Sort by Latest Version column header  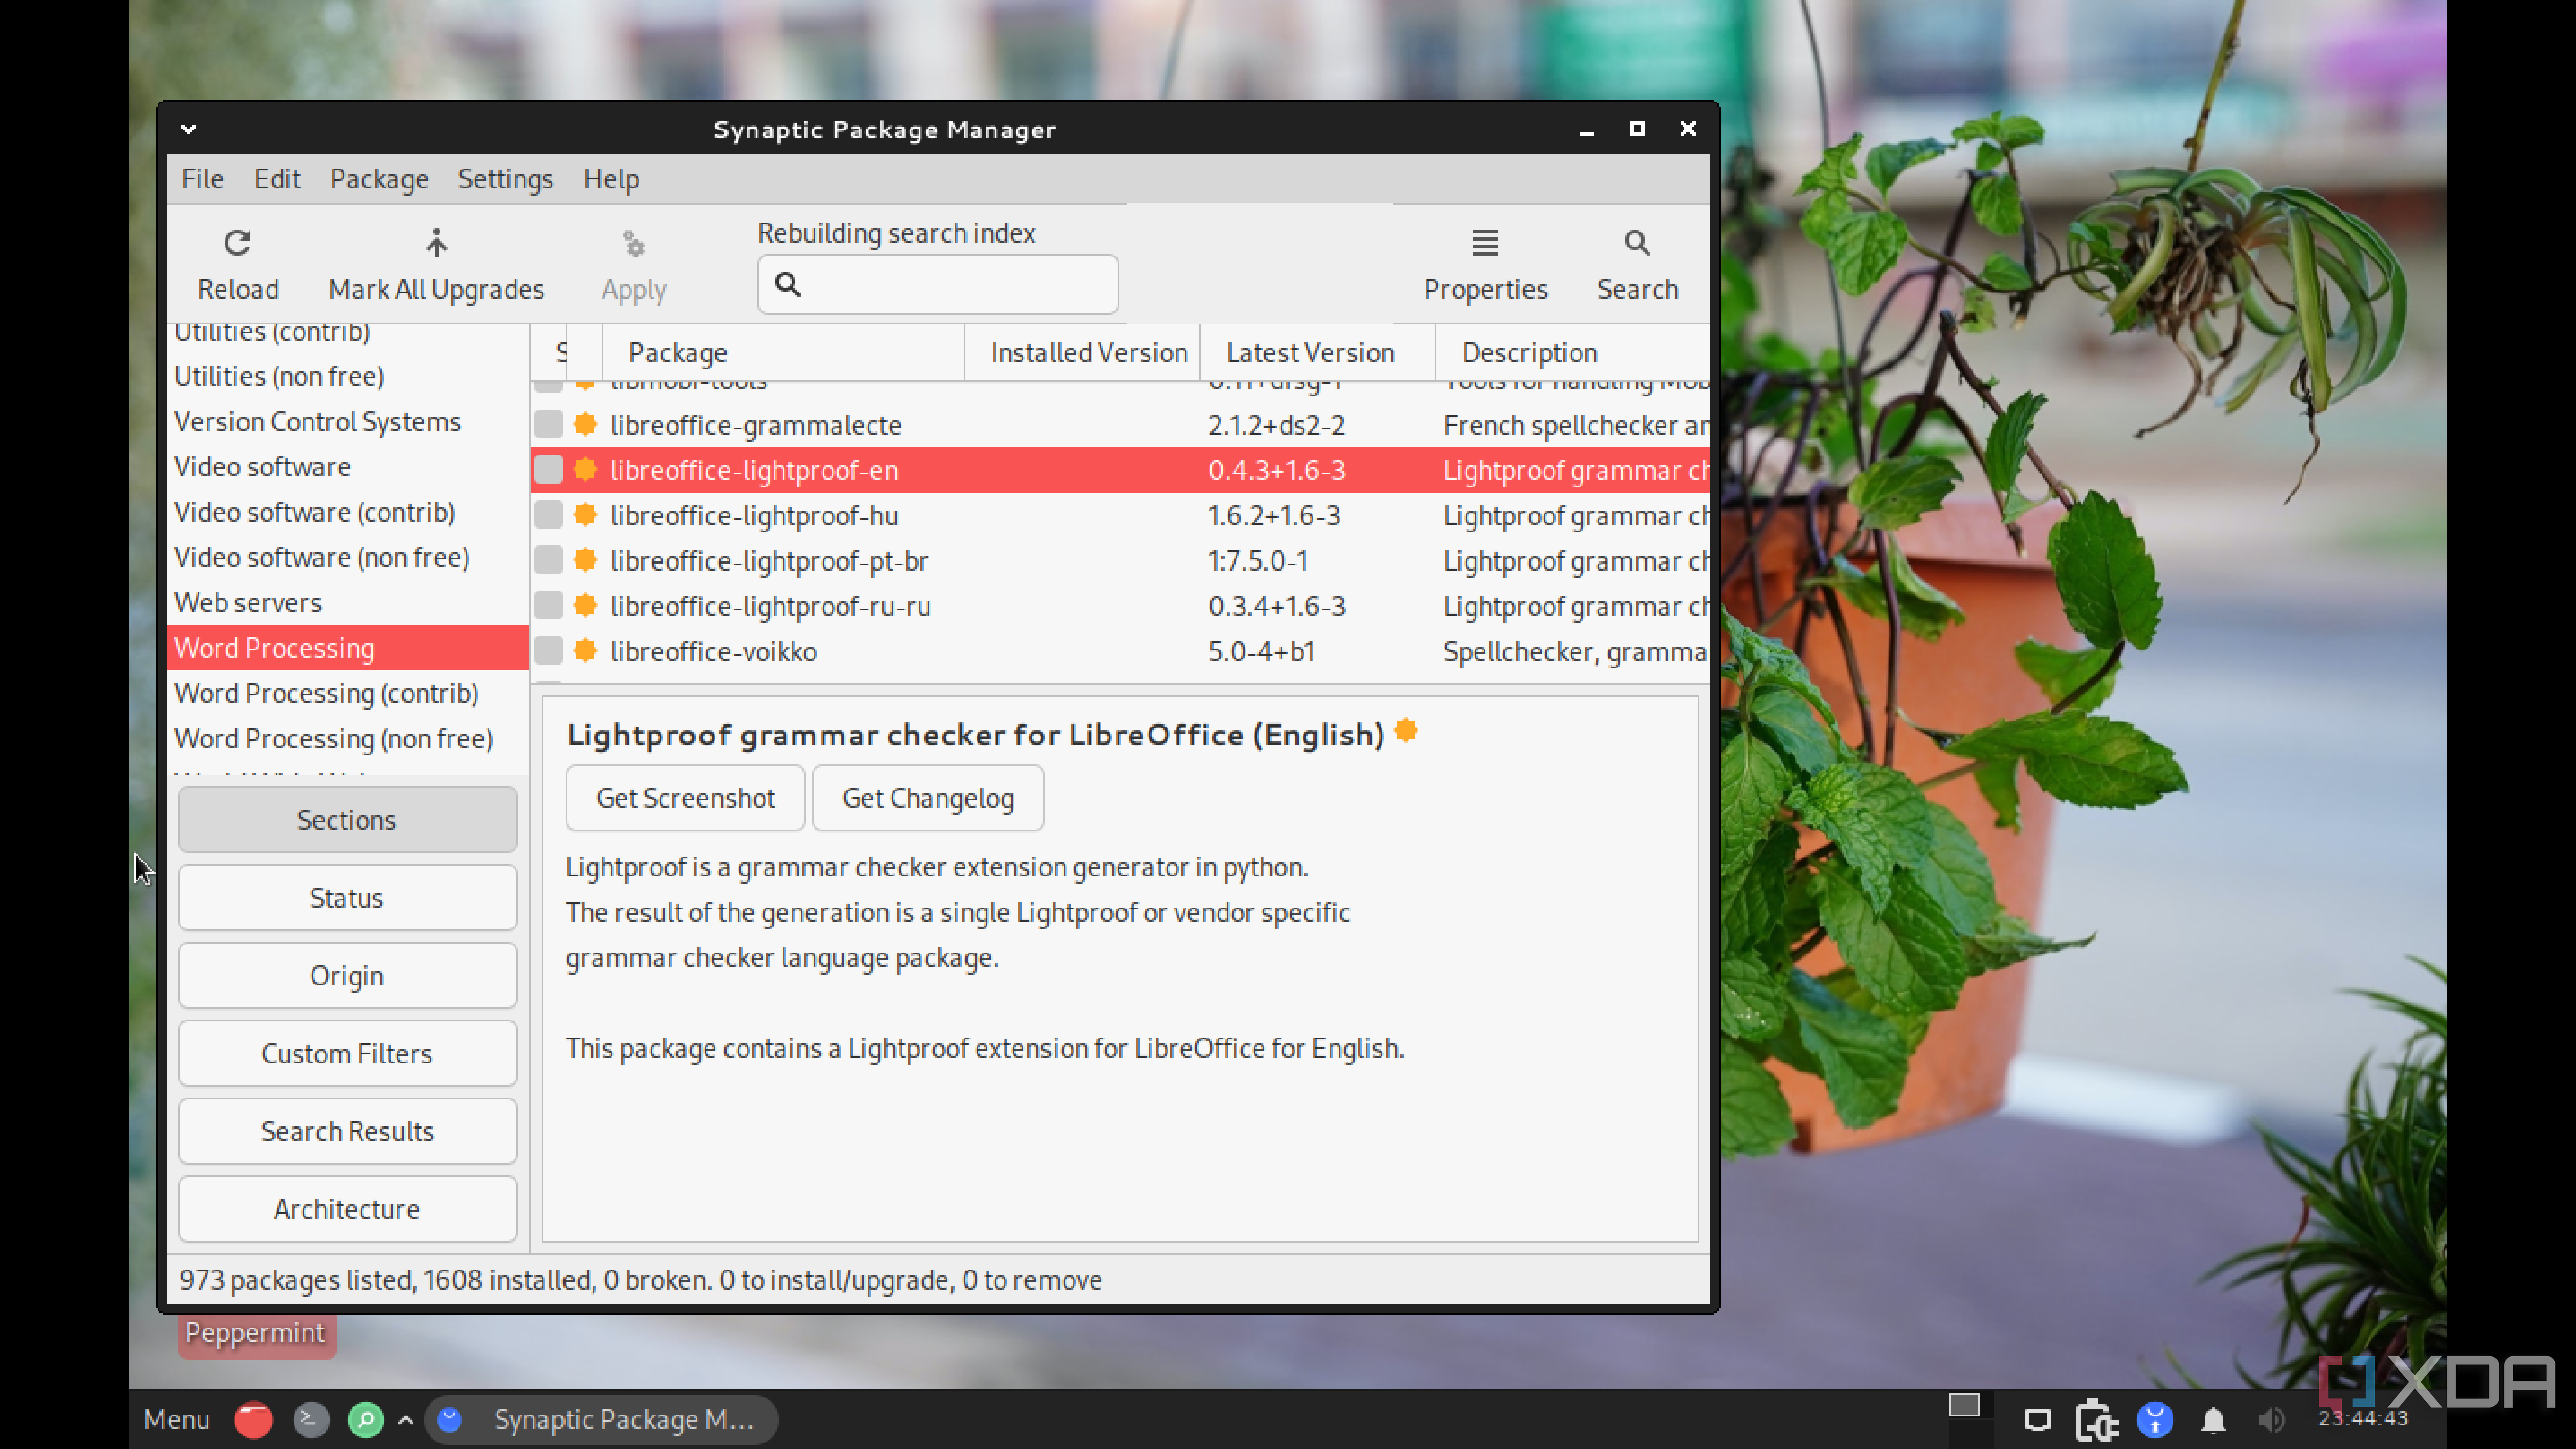click(1318, 353)
